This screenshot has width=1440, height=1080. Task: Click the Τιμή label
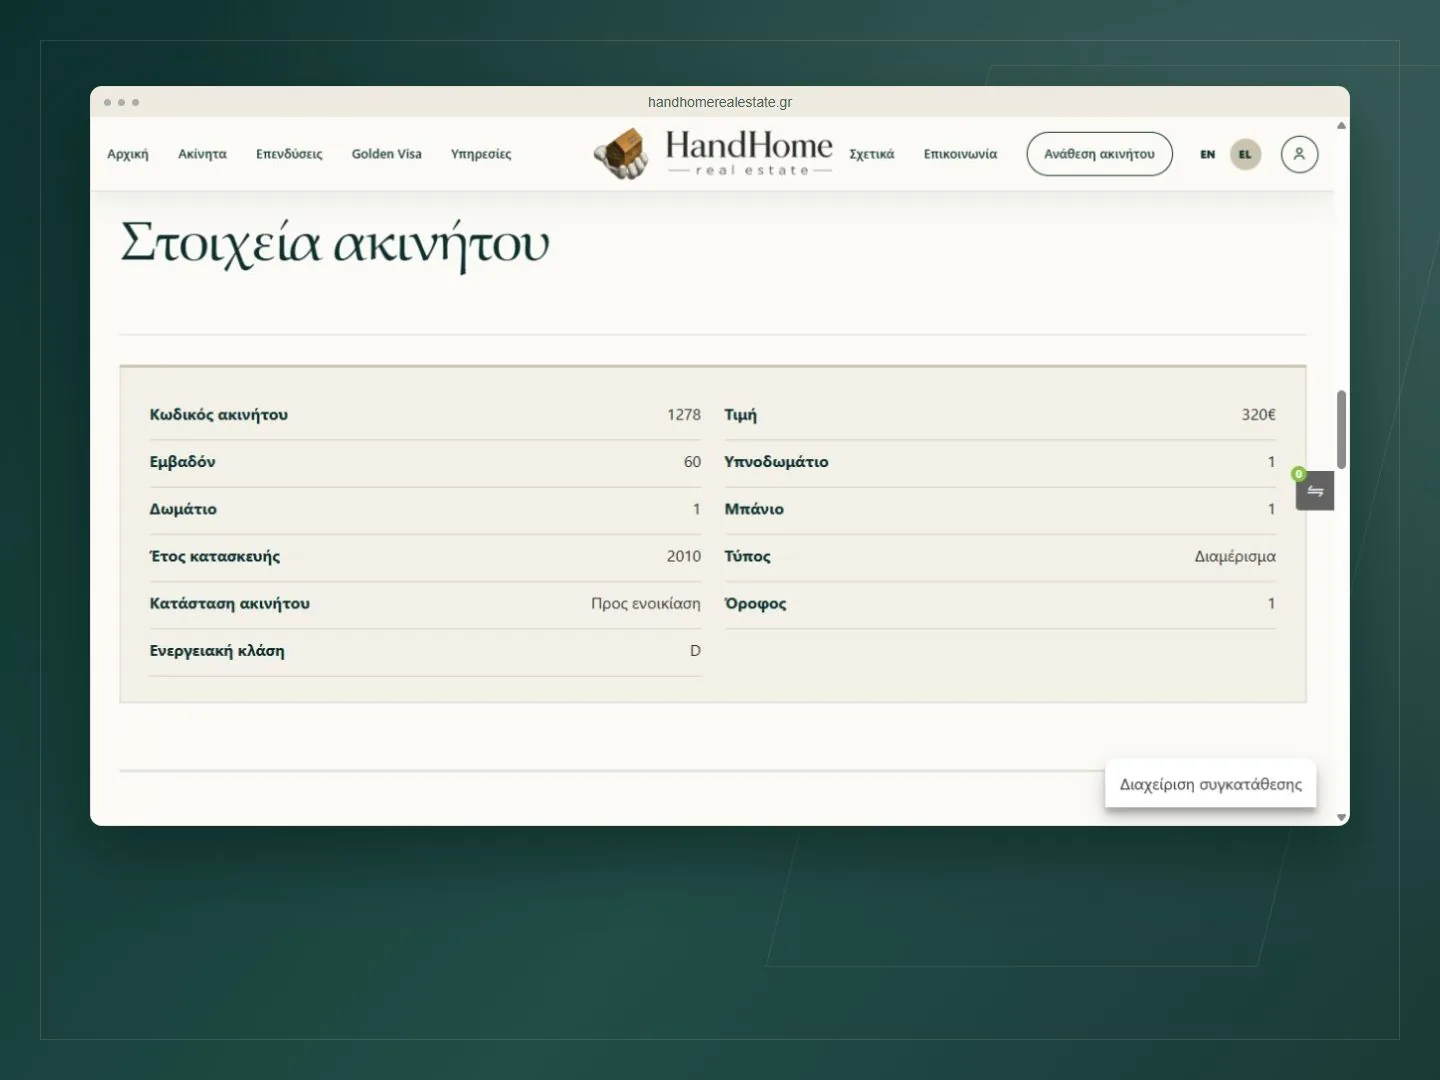(741, 414)
